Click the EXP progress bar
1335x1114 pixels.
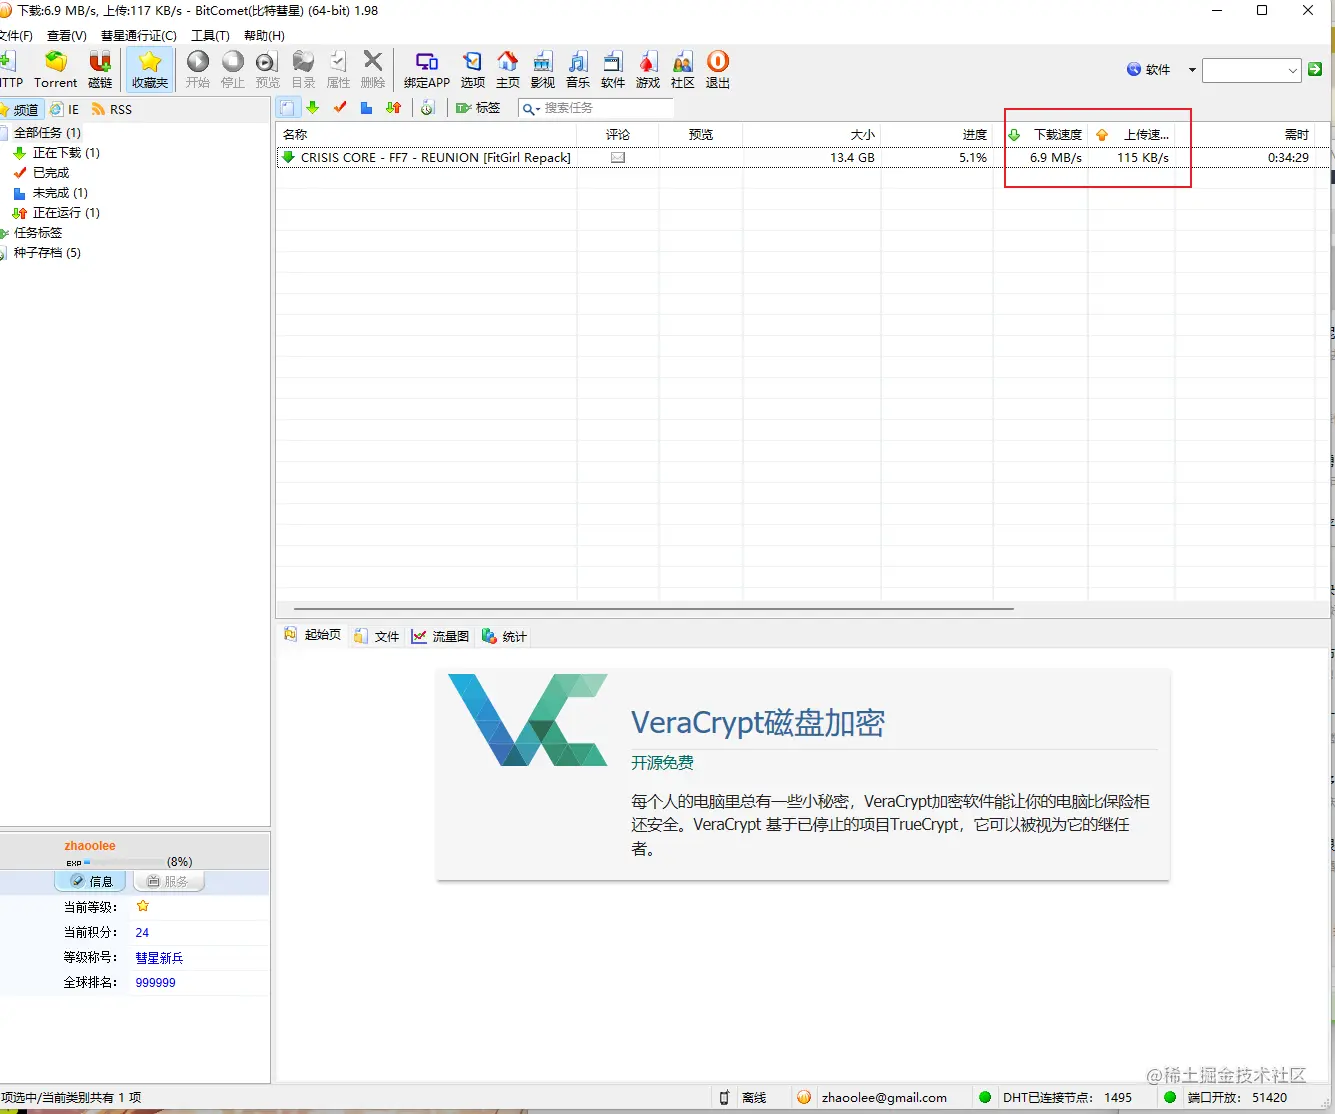point(124,862)
